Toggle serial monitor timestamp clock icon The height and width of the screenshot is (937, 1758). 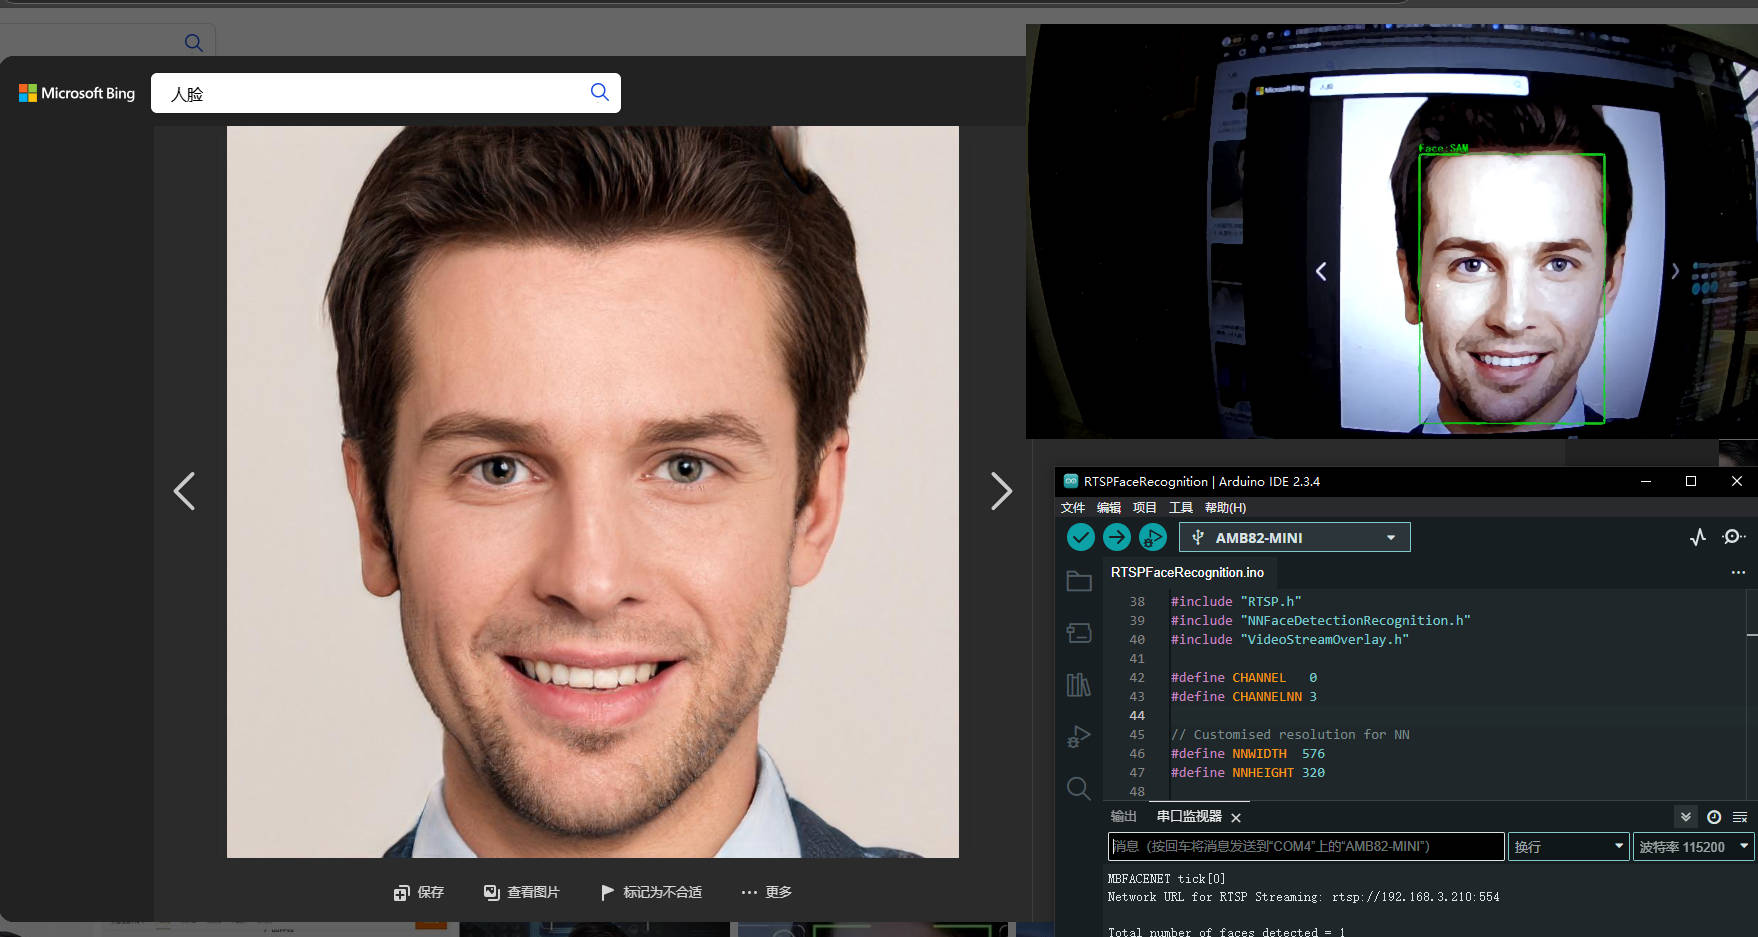[1714, 817]
